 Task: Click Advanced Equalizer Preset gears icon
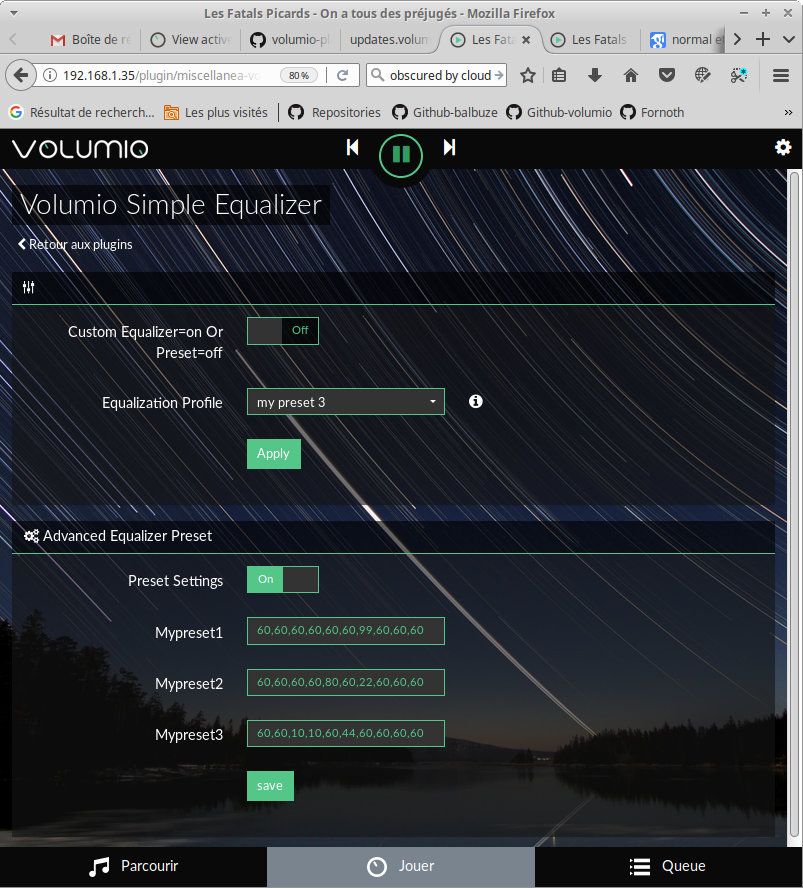pyautogui.click(x=31, y=536)
